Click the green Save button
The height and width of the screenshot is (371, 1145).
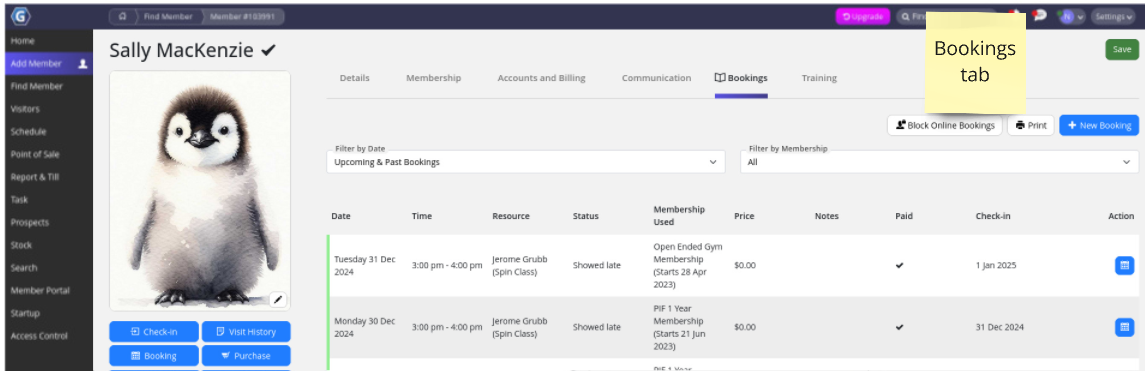1122,50
